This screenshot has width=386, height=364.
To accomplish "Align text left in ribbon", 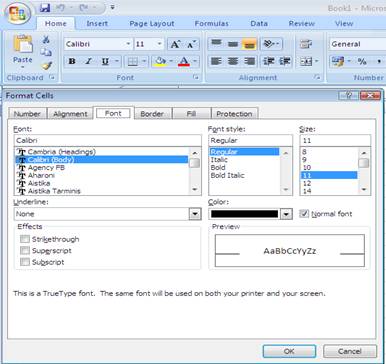I will (x=216, y=61).
